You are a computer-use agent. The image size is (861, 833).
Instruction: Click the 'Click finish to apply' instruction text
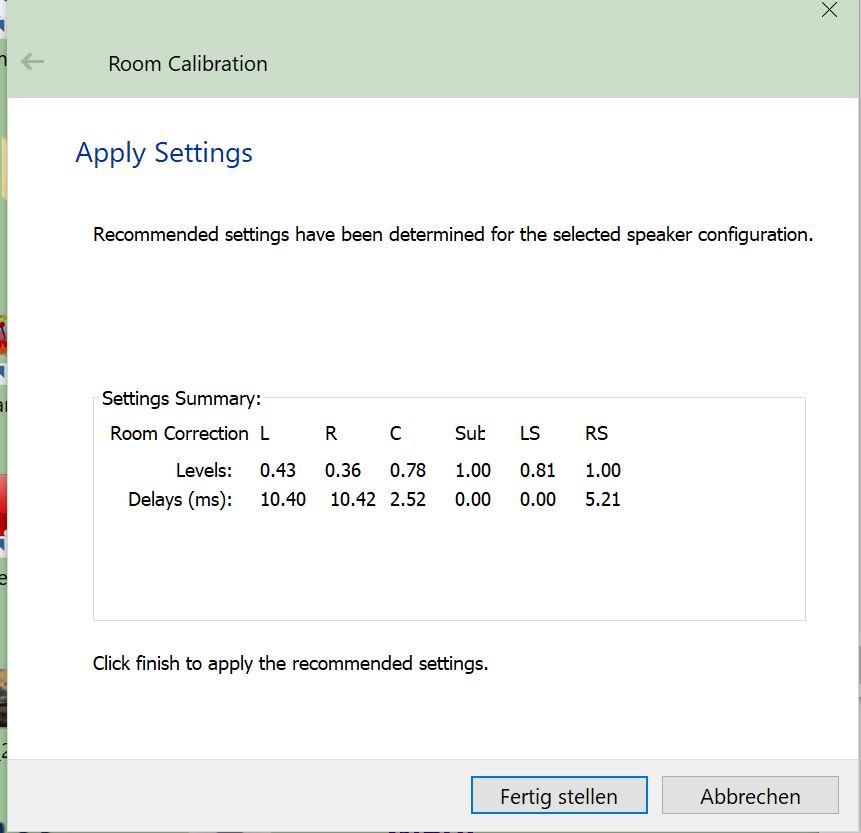point(290,663)
